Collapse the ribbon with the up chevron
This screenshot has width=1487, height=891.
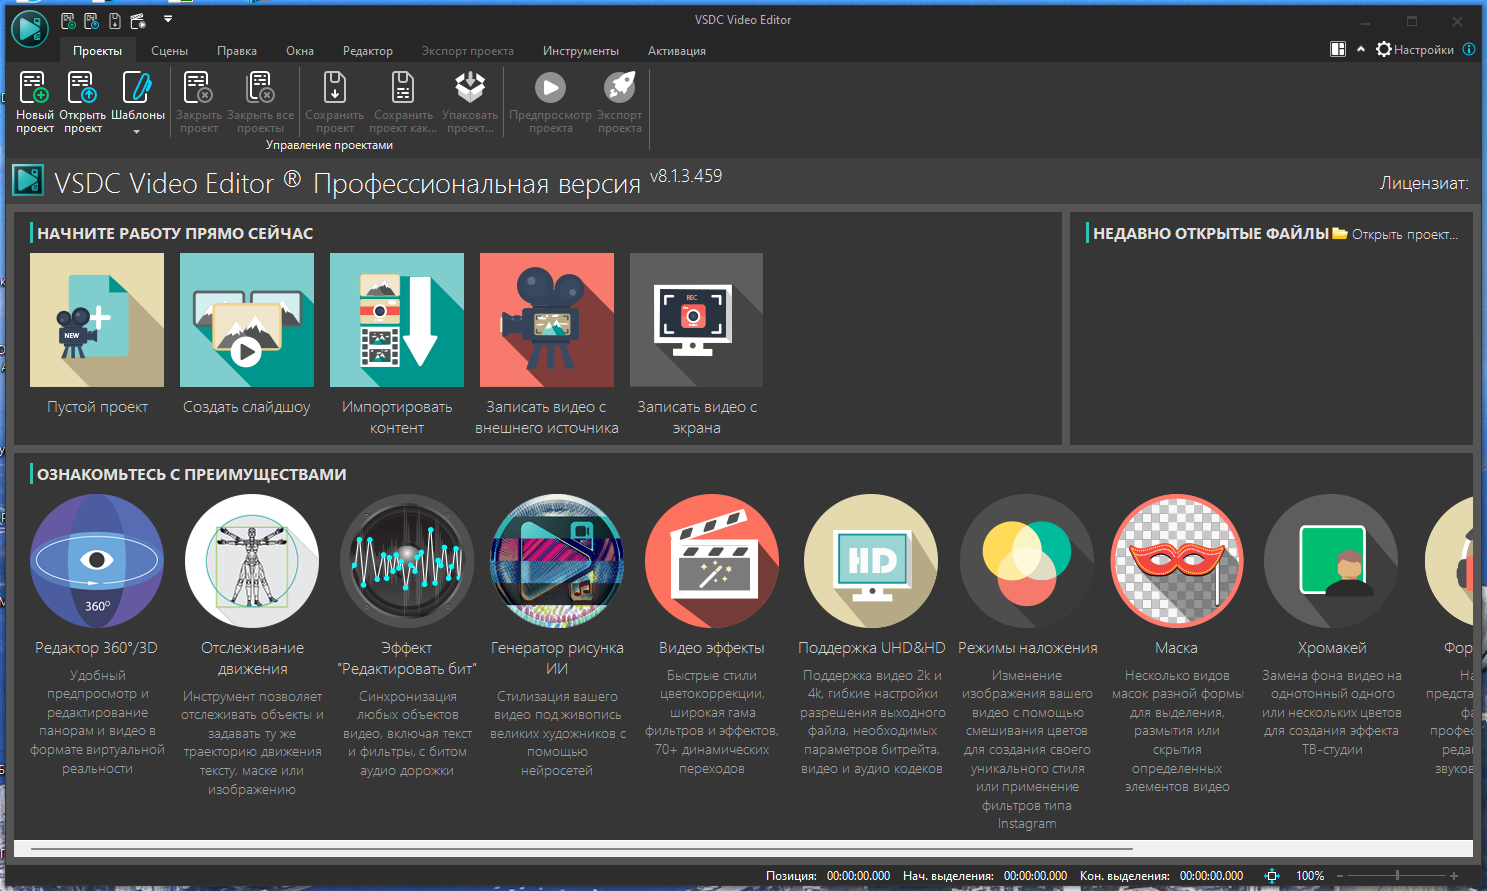click(1361, 49)
